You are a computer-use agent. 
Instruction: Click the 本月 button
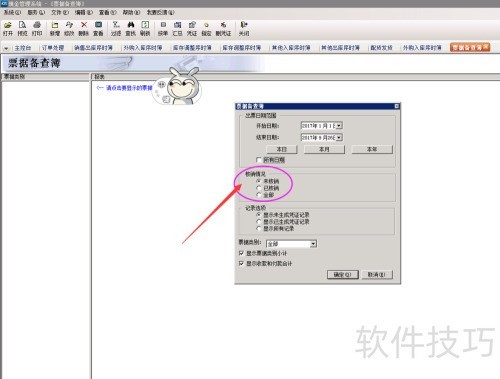(324, 149)
